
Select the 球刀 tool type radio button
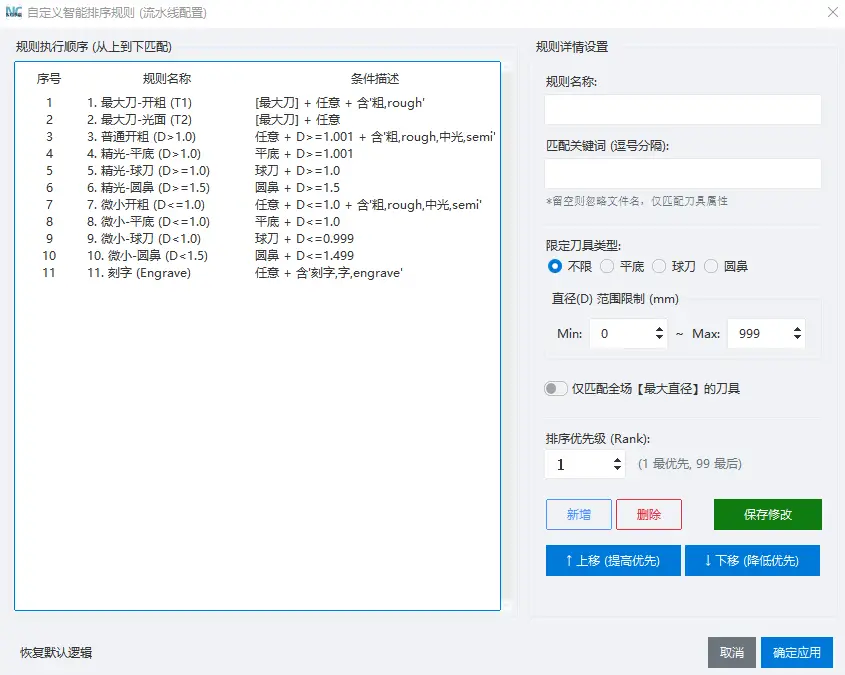657,266
